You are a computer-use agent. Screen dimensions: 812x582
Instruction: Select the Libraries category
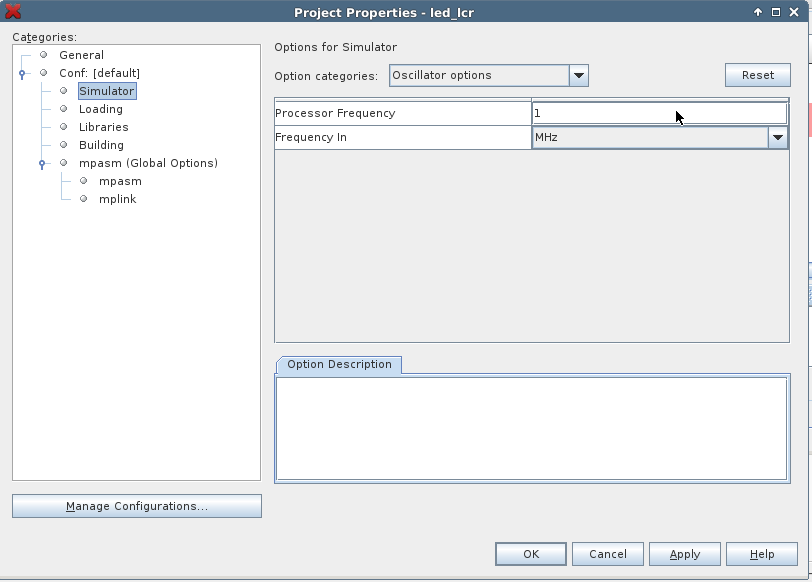tap(103, 127)
